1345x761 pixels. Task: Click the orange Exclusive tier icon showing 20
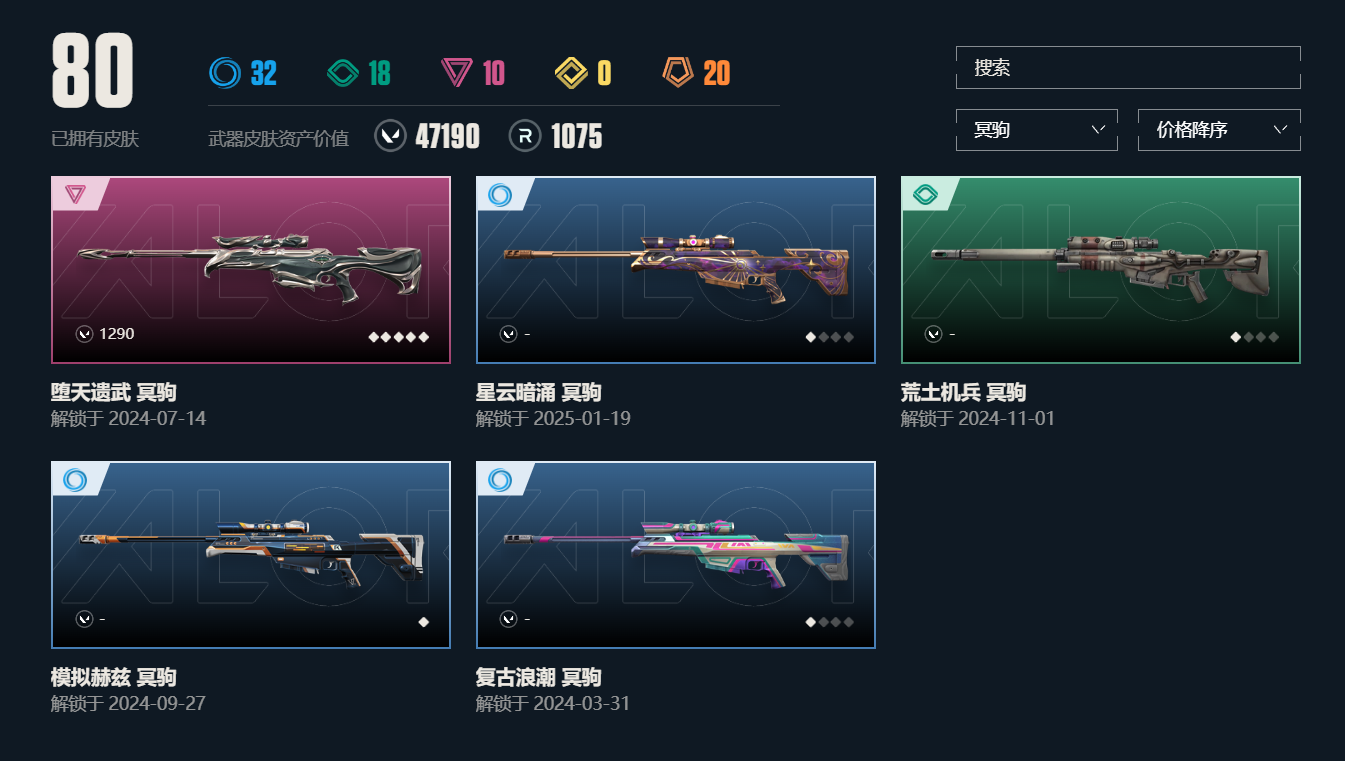678,73
